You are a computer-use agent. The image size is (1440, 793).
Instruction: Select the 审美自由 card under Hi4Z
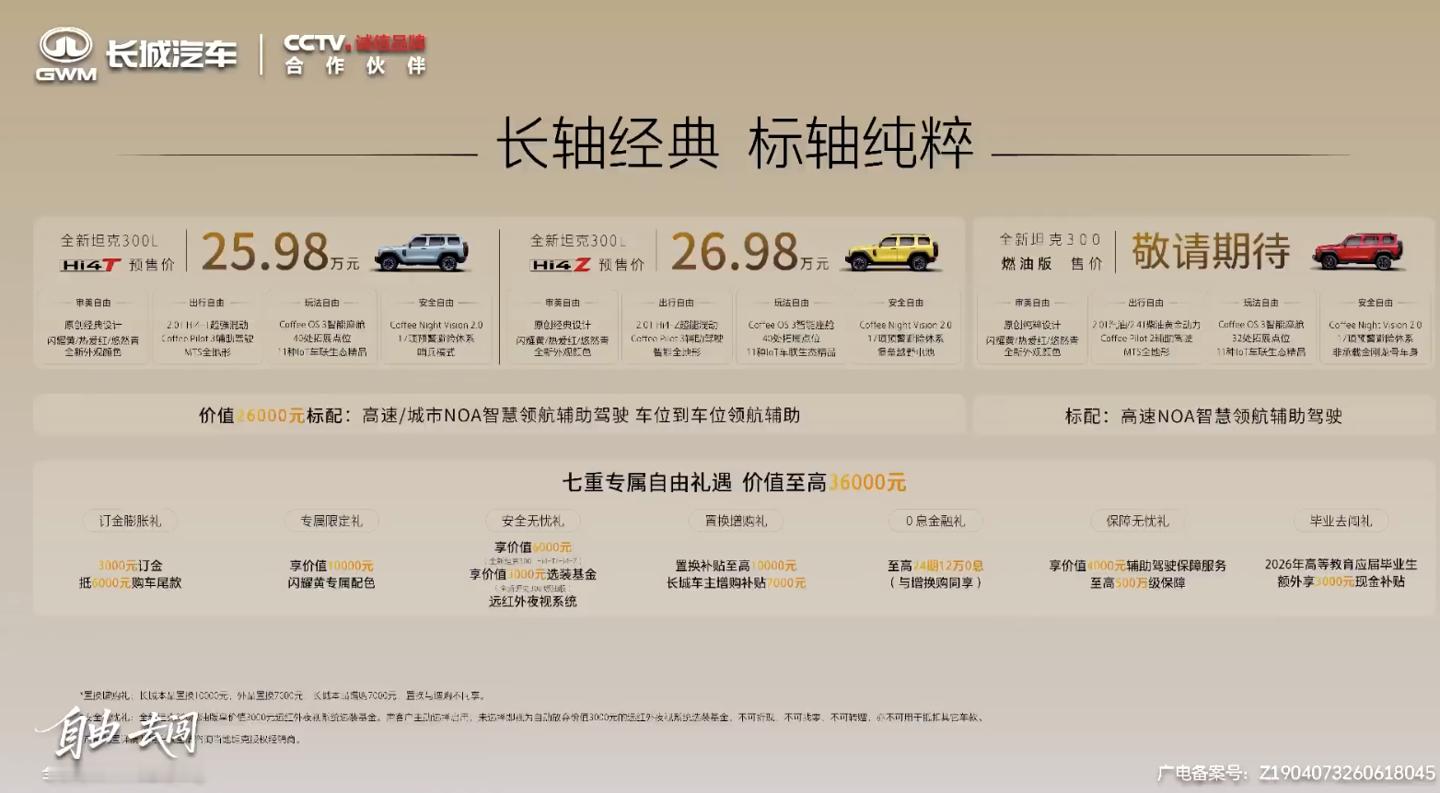[562, 327]
